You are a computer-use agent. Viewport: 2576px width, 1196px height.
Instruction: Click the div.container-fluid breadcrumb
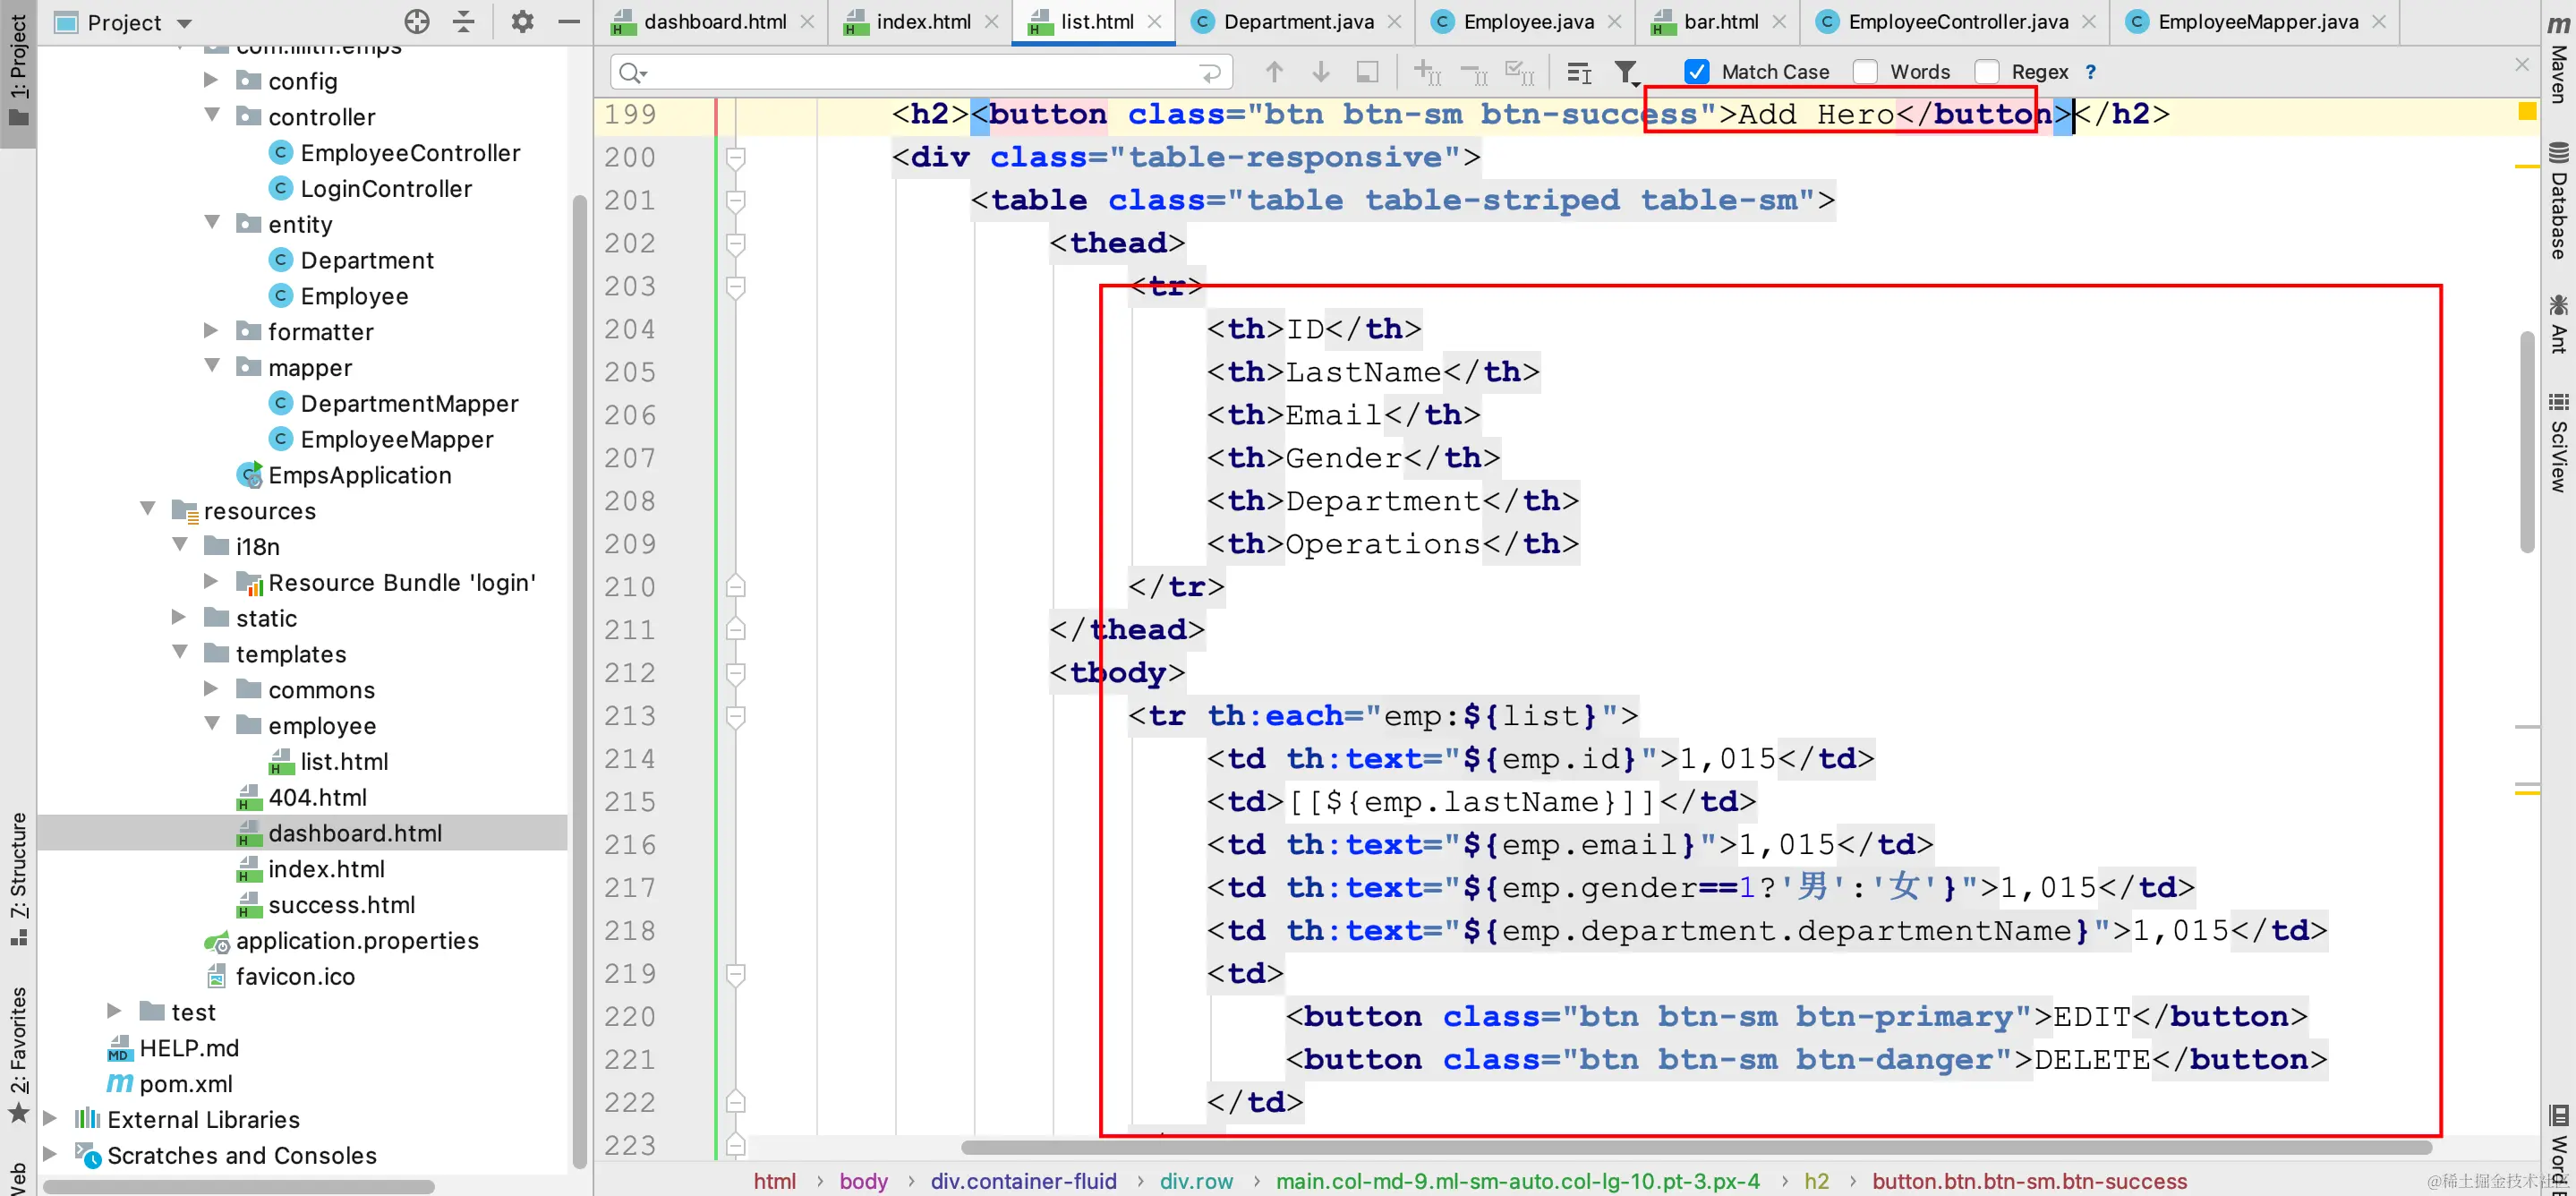tap(1023, 1181)
